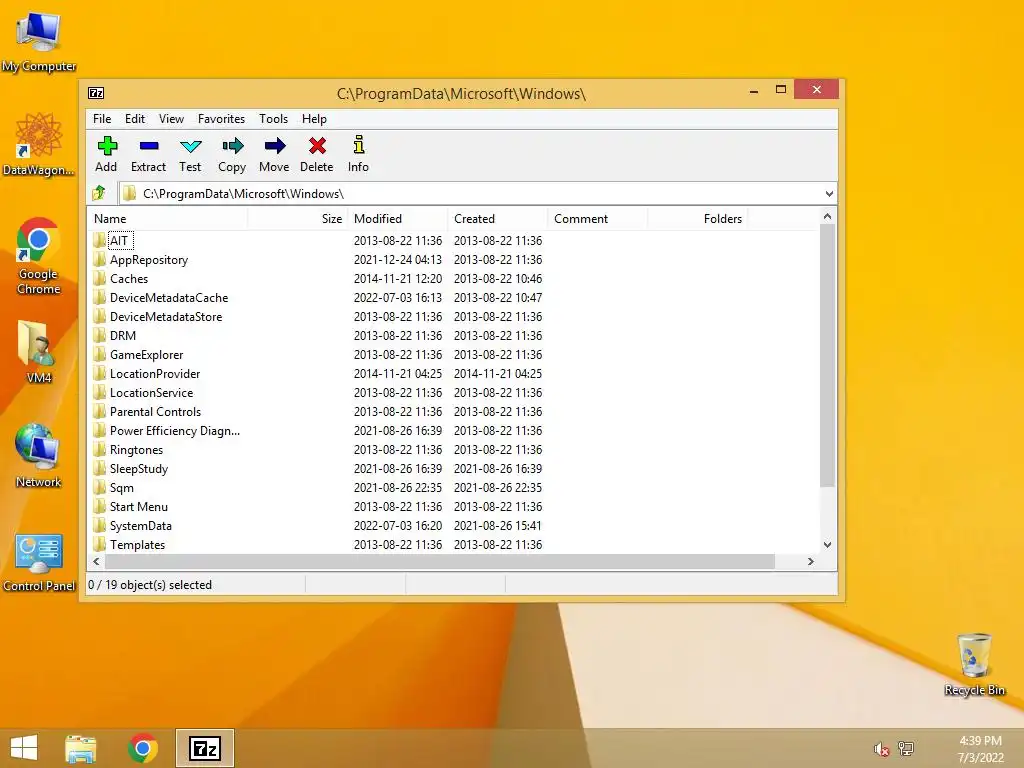The height and width of the screenshot is (768, 1024).
Task: Open the Edit menu
Action: [135, 119]
